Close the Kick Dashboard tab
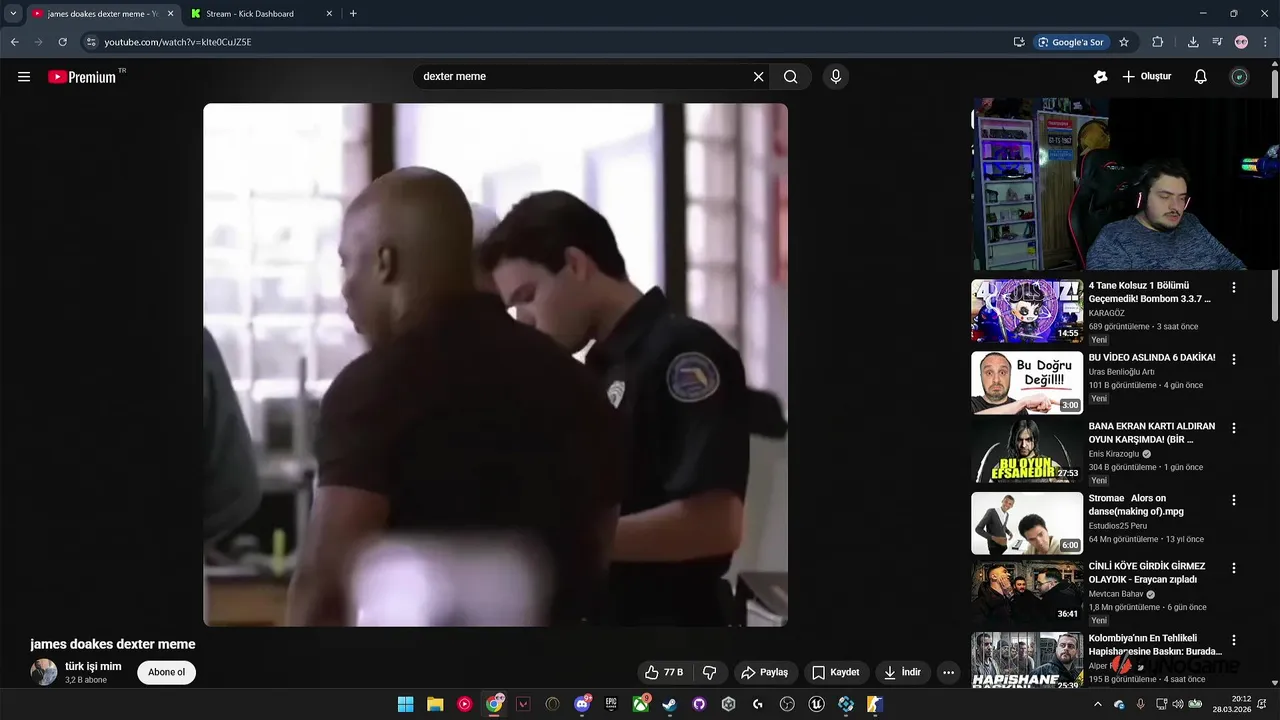The image size is (1280, 720). (329, 14)
